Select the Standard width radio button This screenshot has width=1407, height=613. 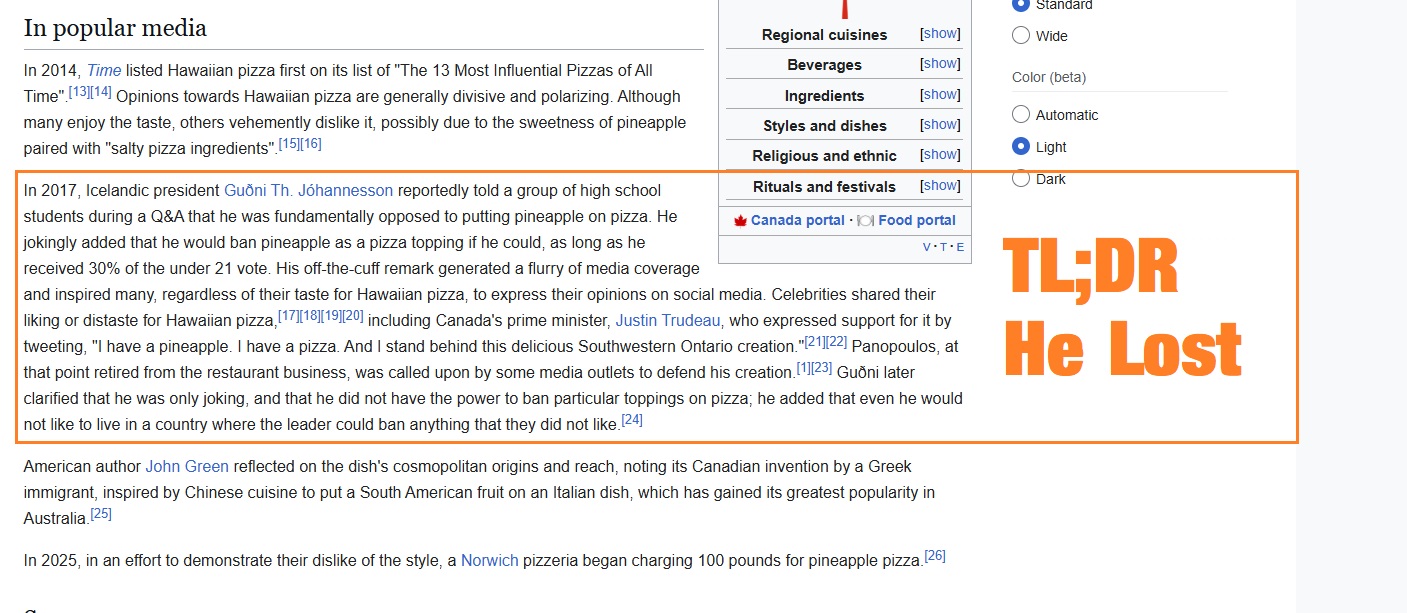coord(1021,4)
